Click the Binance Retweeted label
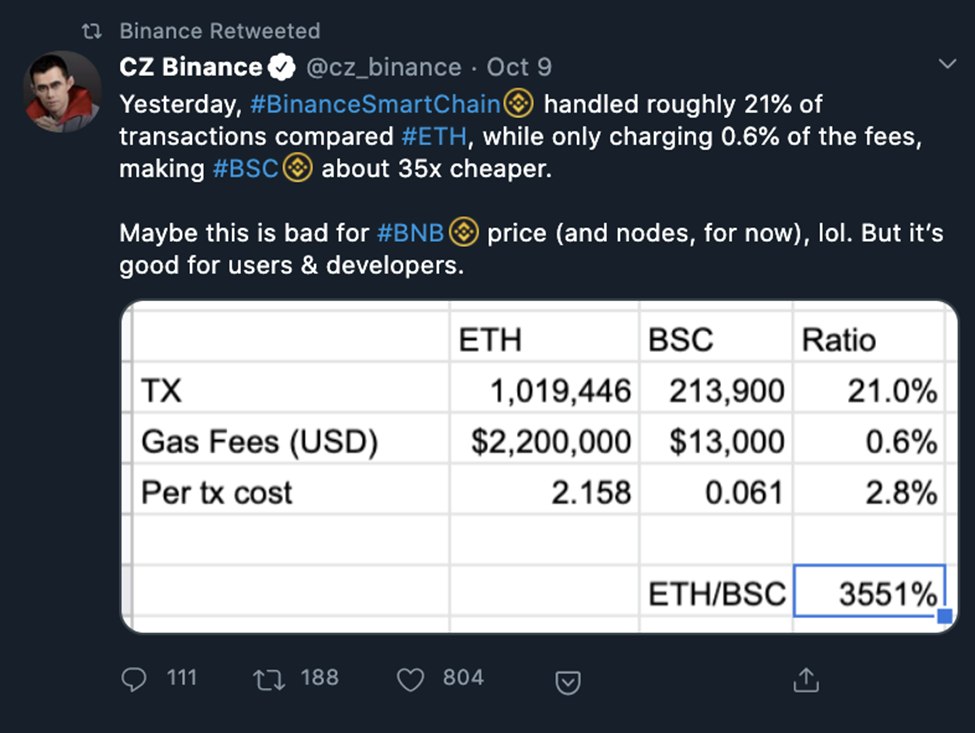Viewport: 975px width, 733px height. [219, 31]
